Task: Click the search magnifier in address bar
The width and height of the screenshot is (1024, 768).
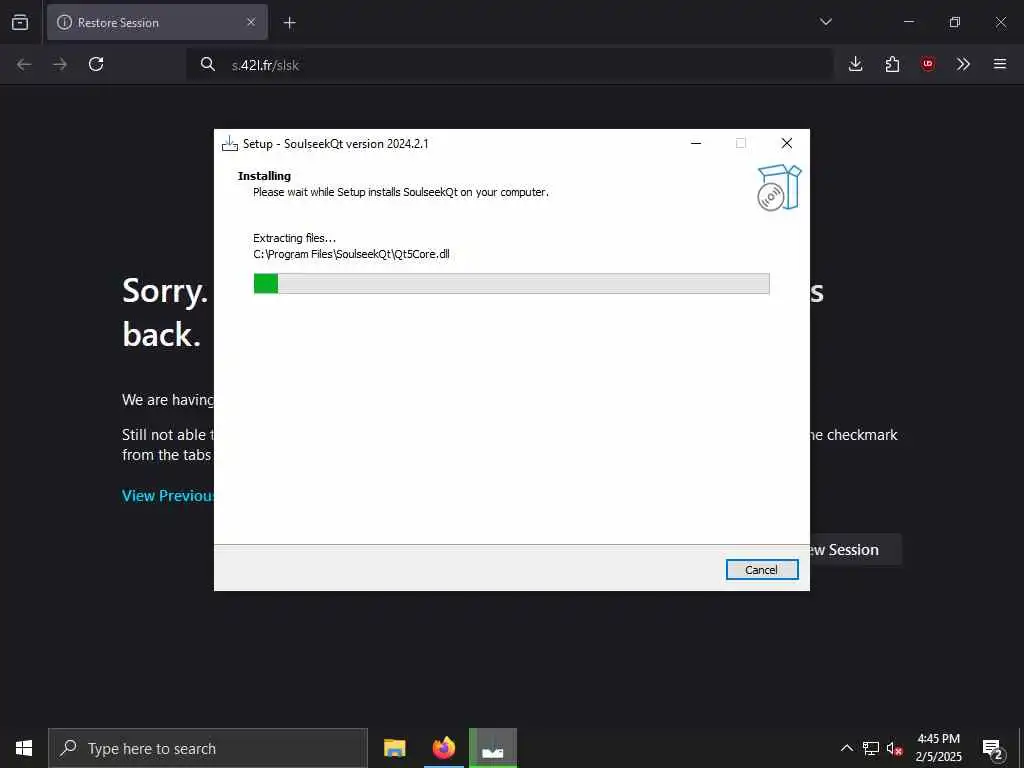Action: pyautogui.click(x=208, y=64)
